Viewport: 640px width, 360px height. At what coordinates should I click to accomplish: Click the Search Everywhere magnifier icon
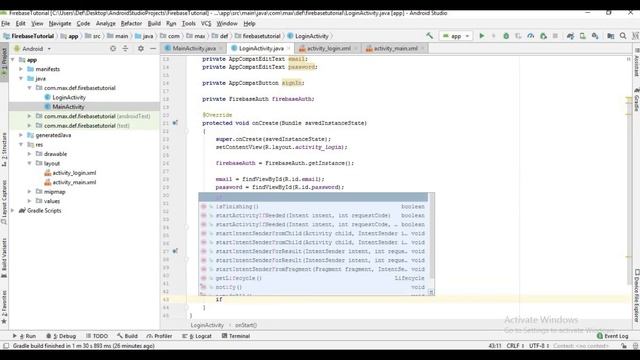click(x=623, y=36)
